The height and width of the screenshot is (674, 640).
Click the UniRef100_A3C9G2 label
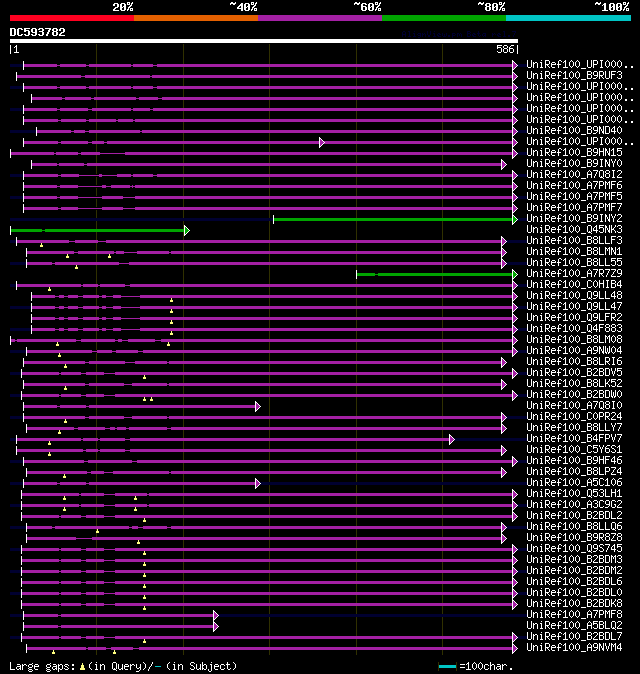(574, 505)
